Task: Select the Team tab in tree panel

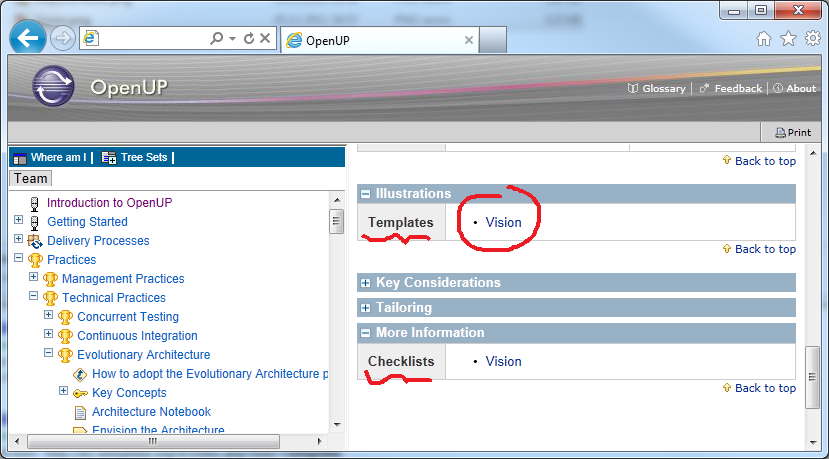Action: pos(30,178)
